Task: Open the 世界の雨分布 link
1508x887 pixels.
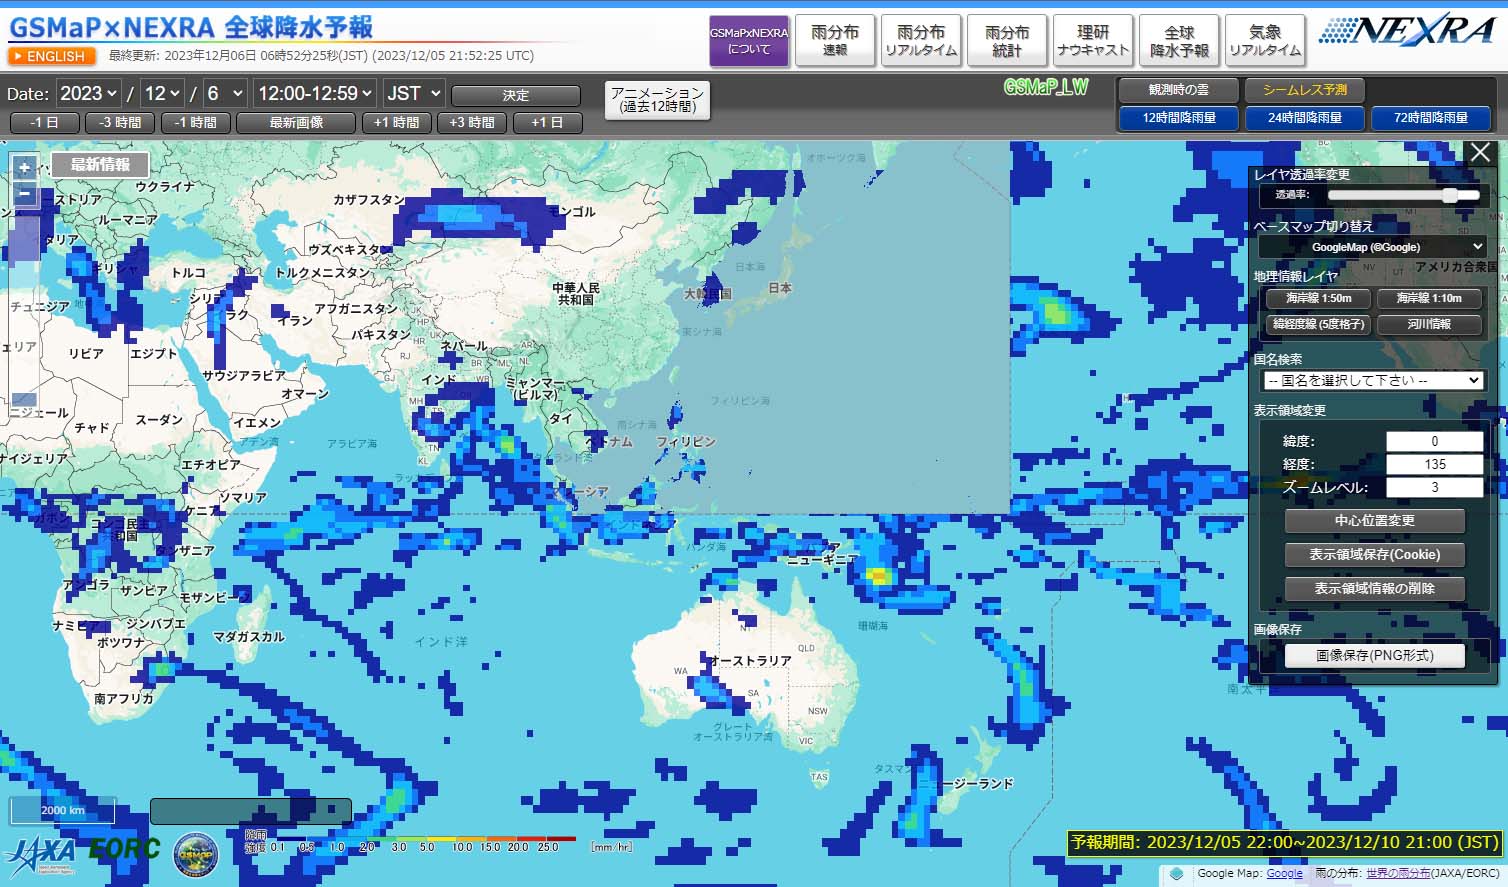Action: (1398, 873)
